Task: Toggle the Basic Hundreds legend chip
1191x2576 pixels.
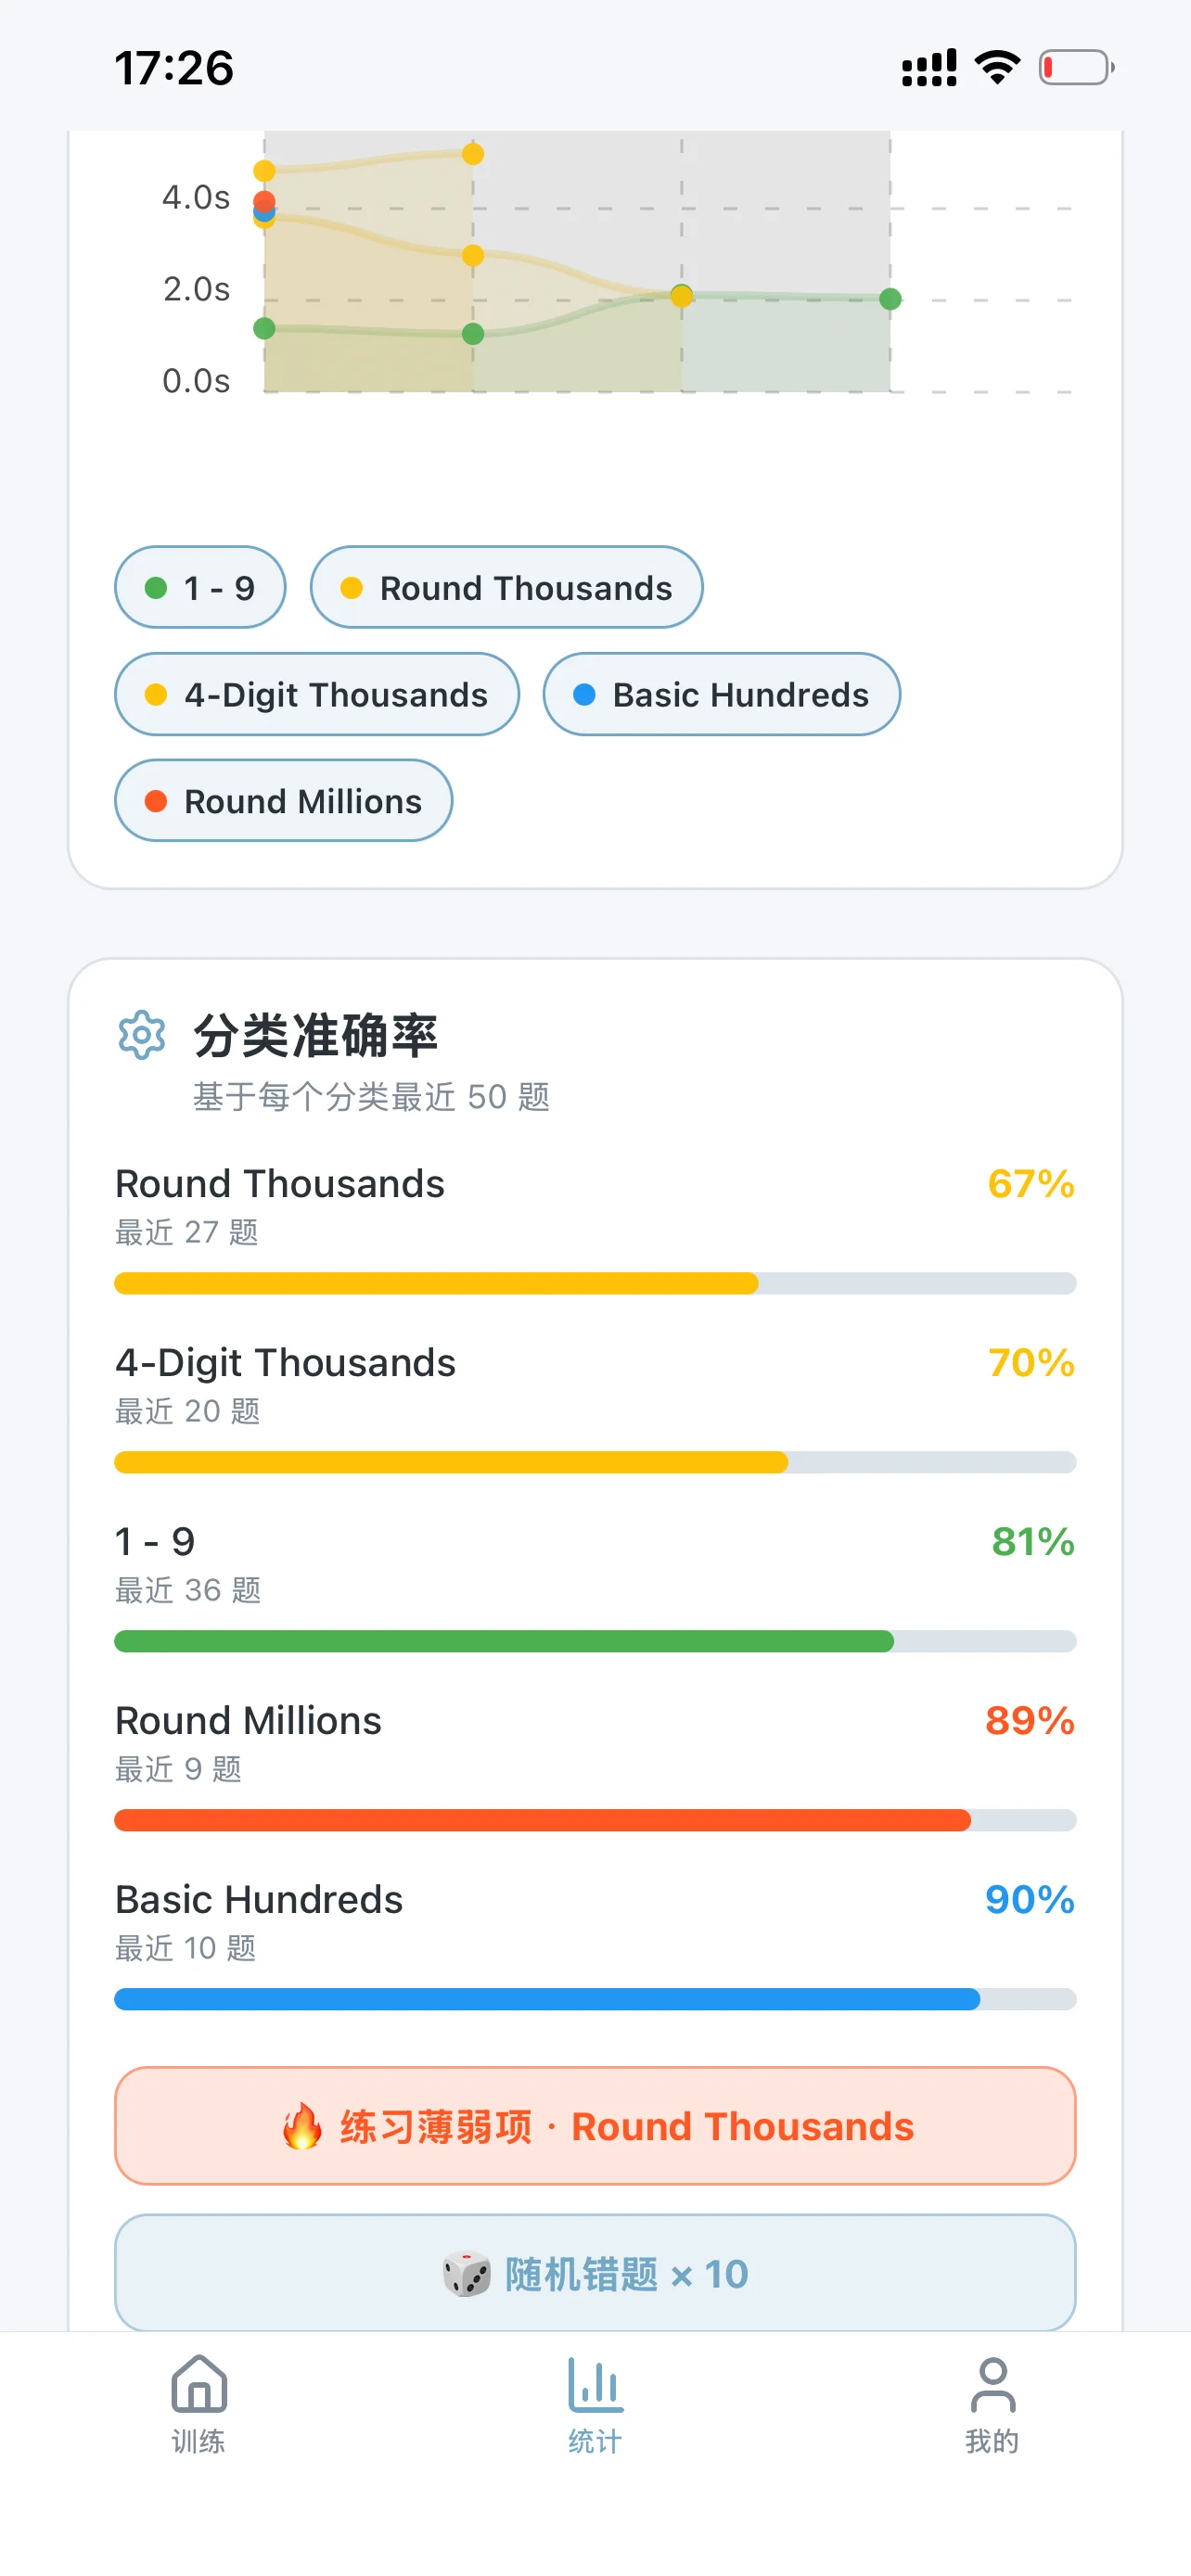Action: coord(721,694)
